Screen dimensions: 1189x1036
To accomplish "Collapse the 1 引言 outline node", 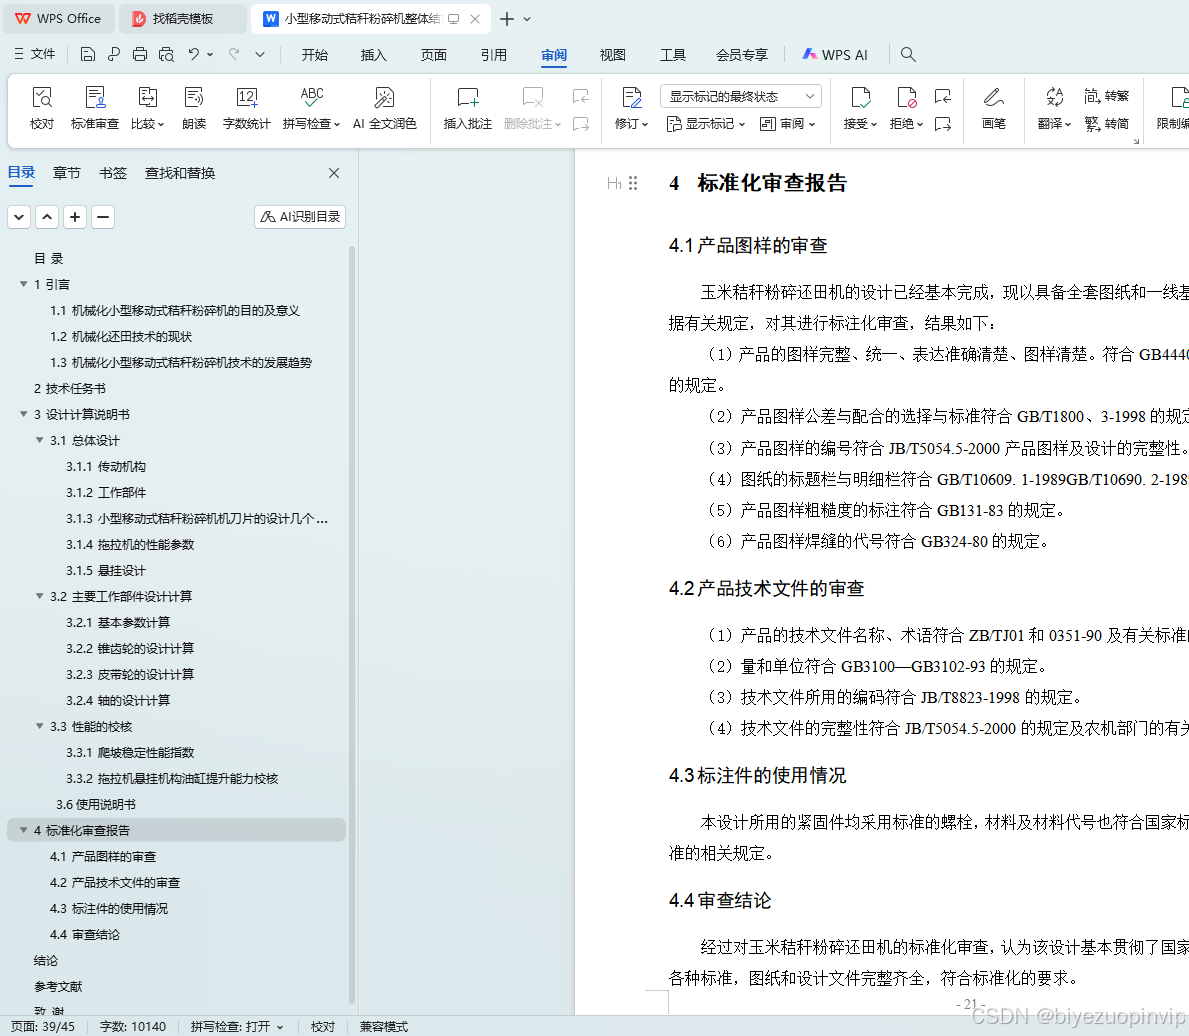I will pos(24,284).
